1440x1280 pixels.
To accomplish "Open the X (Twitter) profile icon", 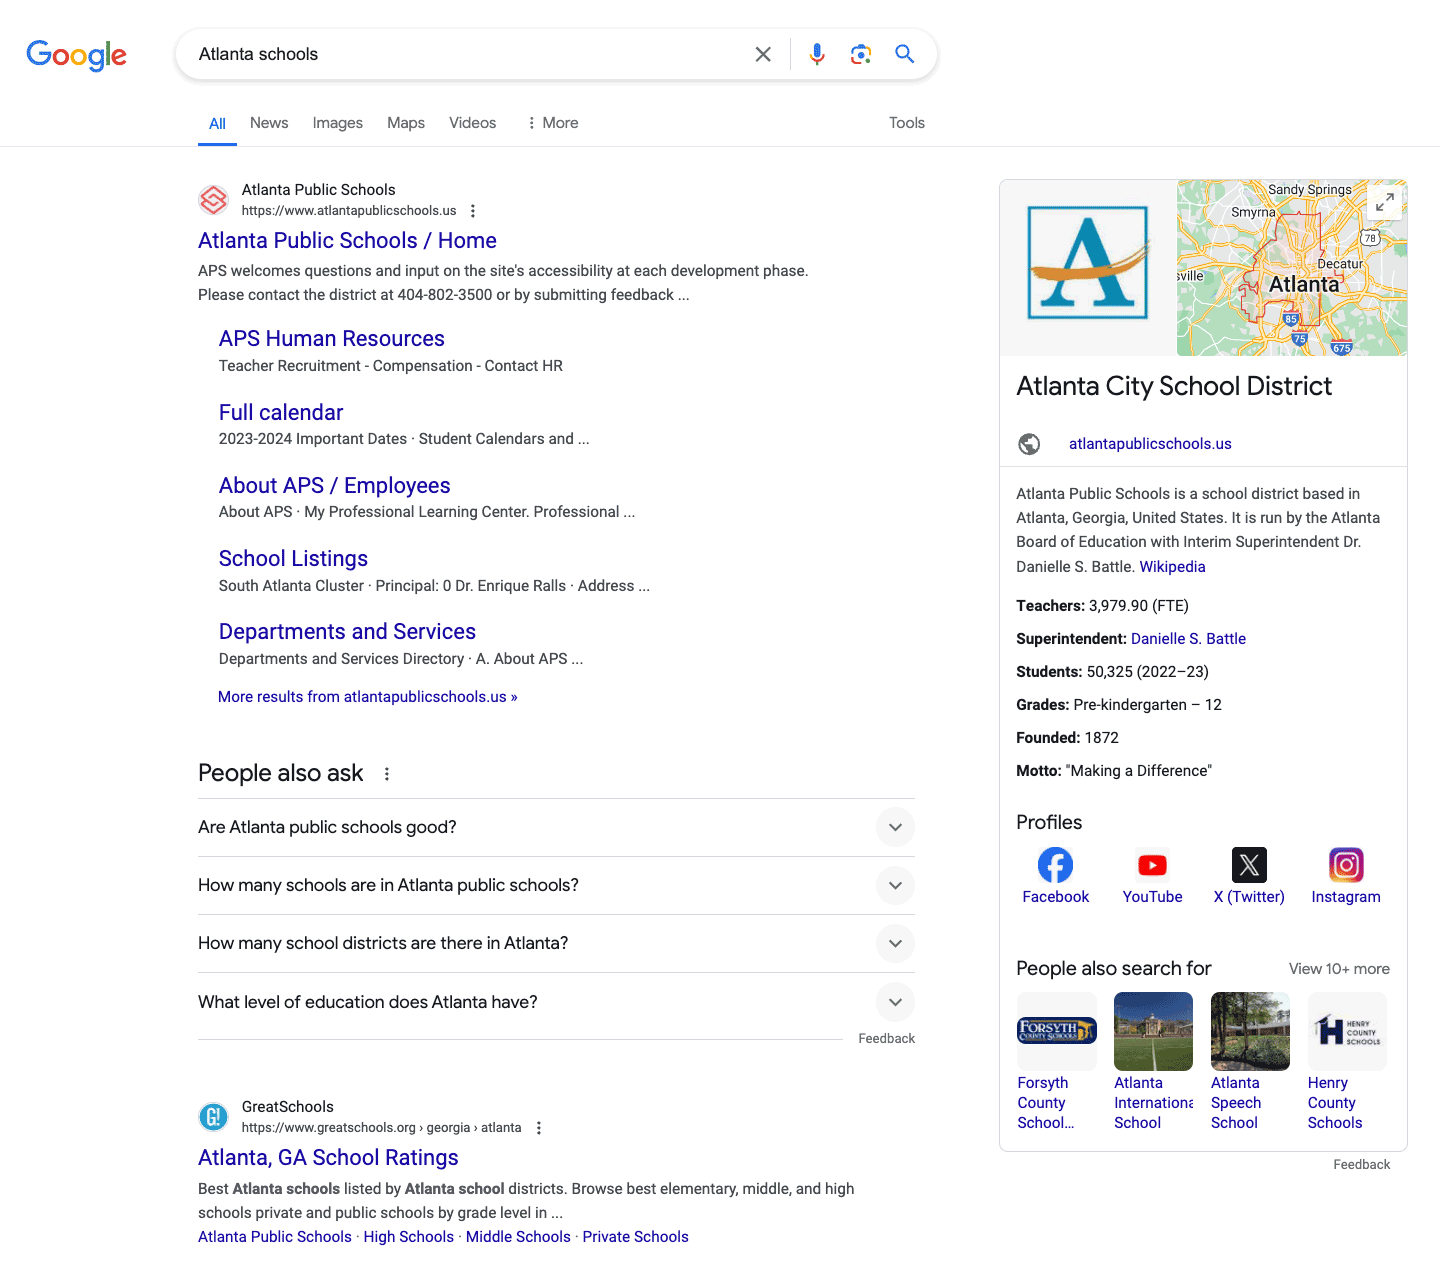I will (x=1249, y=865).
